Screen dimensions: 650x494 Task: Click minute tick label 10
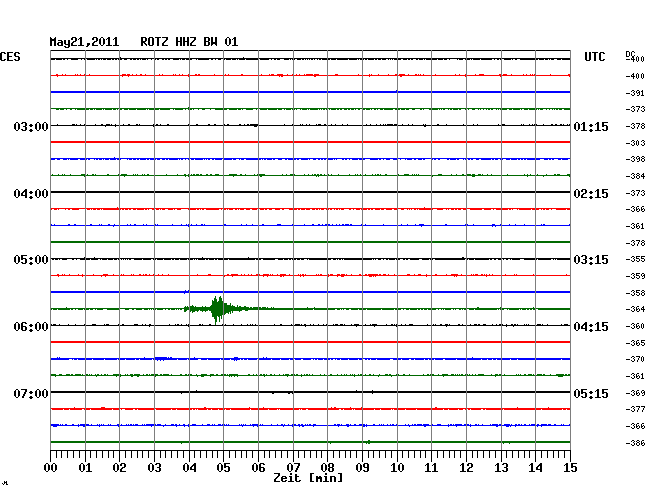pos(397,468)
